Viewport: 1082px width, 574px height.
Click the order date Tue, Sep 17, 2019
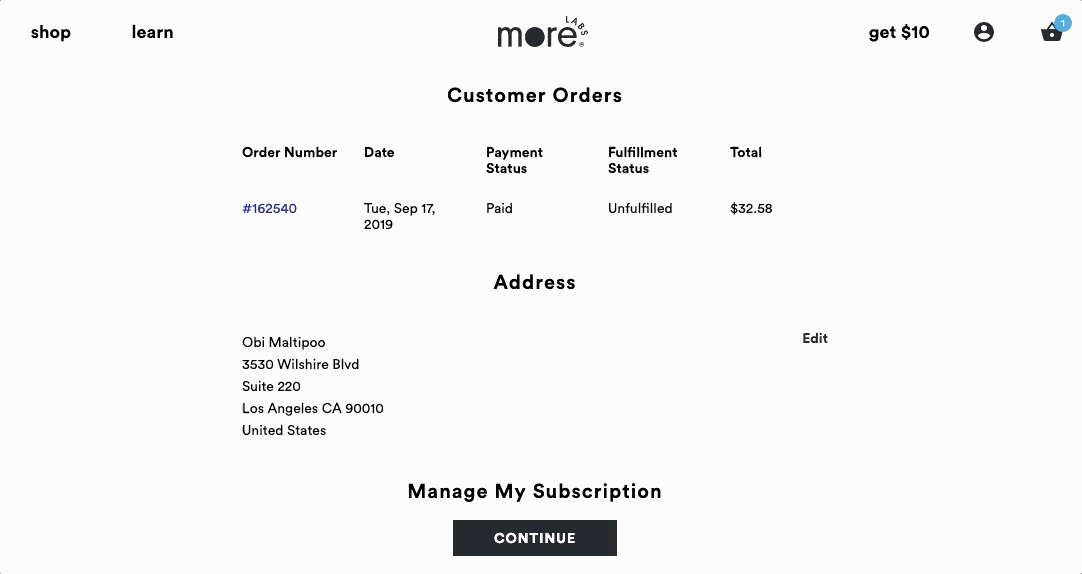(399, 216)
